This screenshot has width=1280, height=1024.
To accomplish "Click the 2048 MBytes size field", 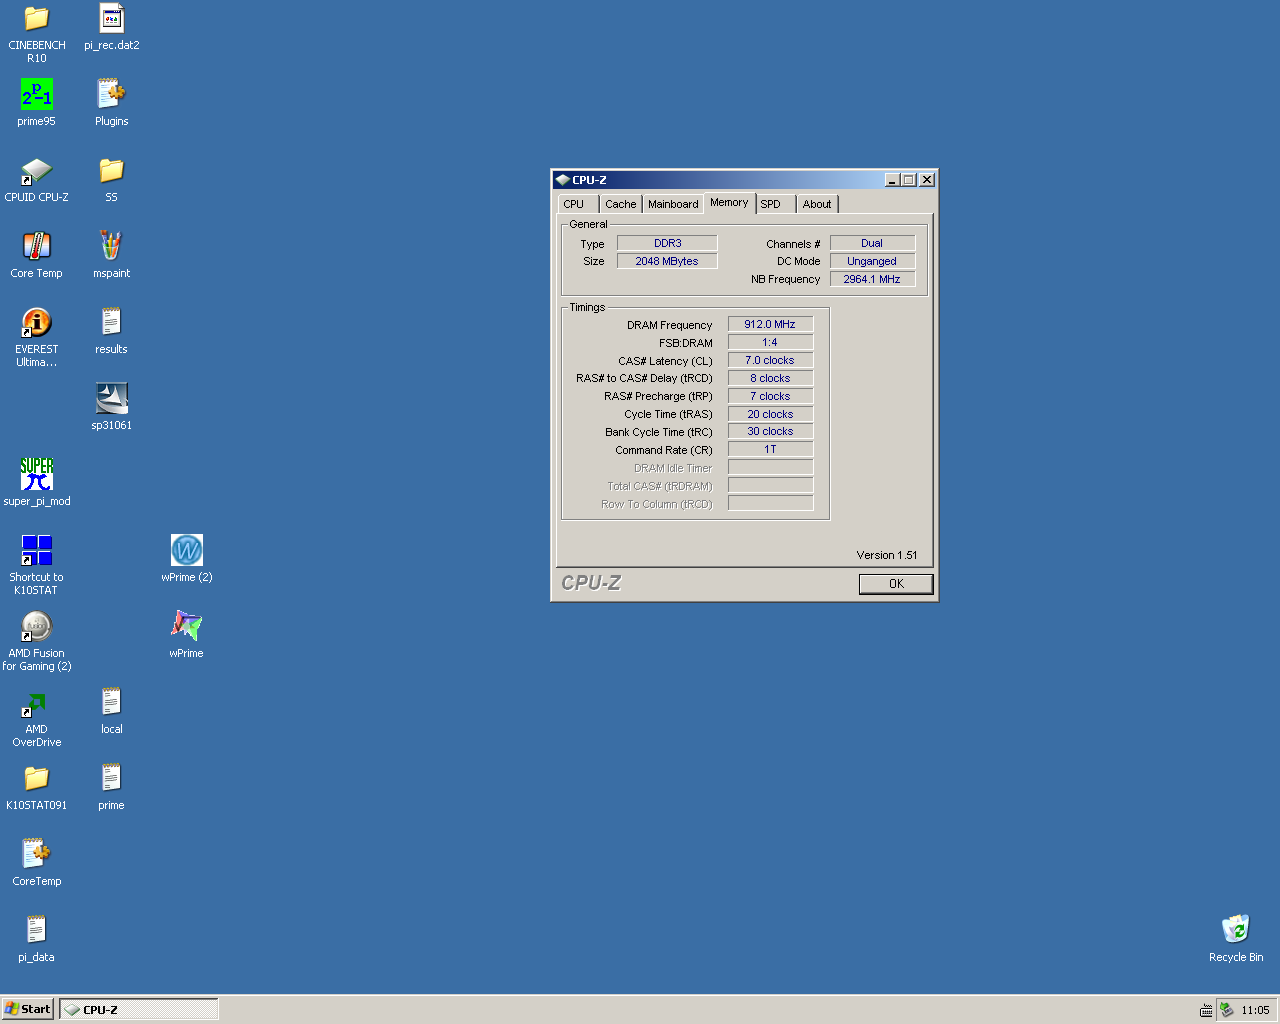I will pos(667,261).
